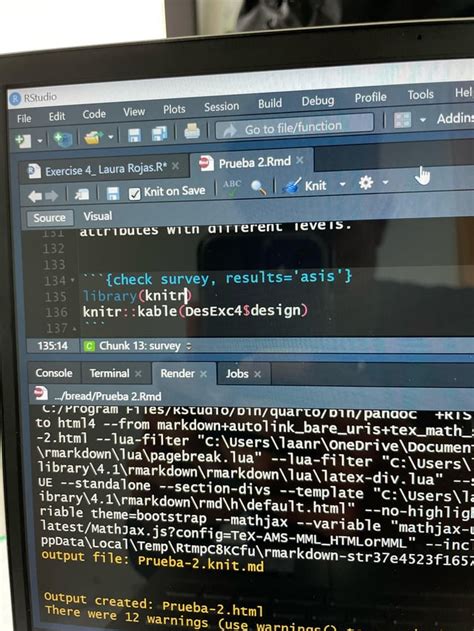Open the Code menu
Image resolution: width=474 pixels, height=631 pixels.
coord(94,114)
